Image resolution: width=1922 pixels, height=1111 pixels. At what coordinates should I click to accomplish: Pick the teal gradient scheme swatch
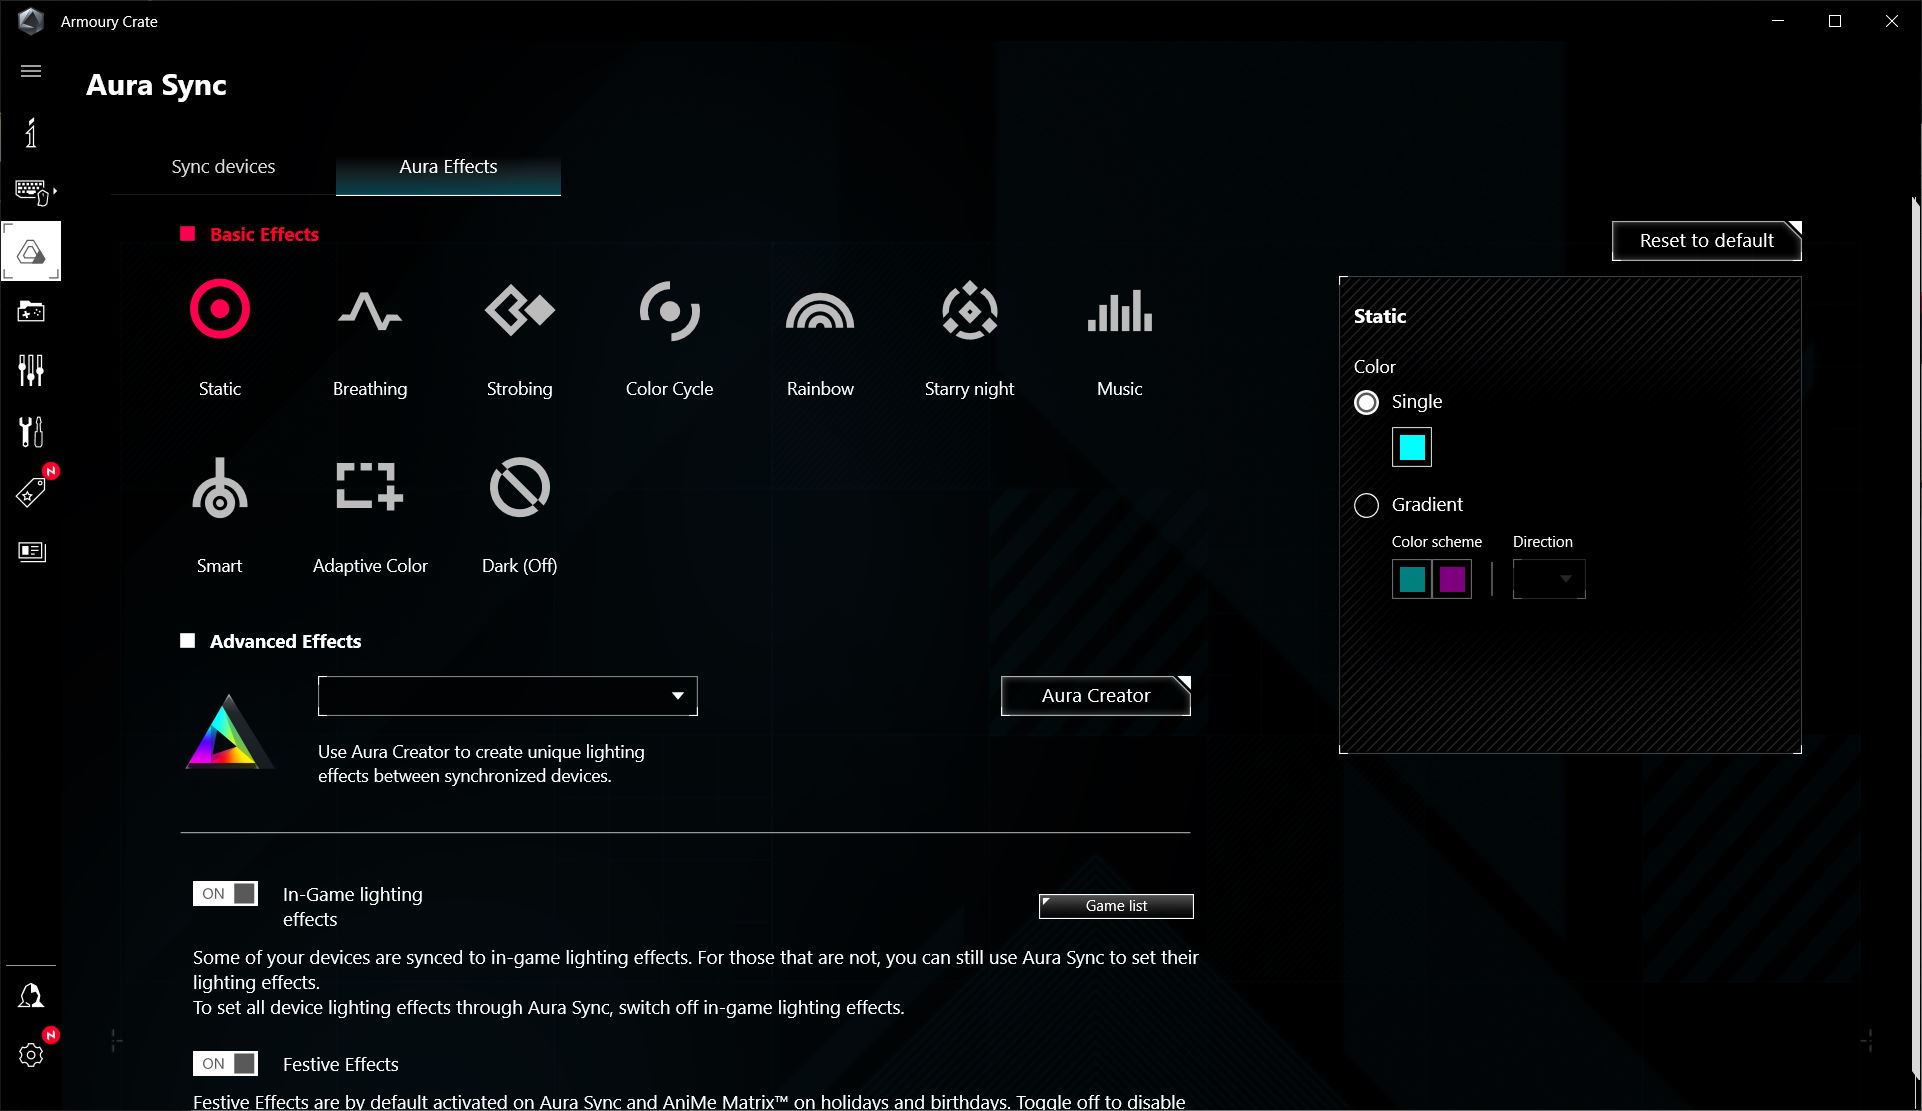[x=1412, y=579]
